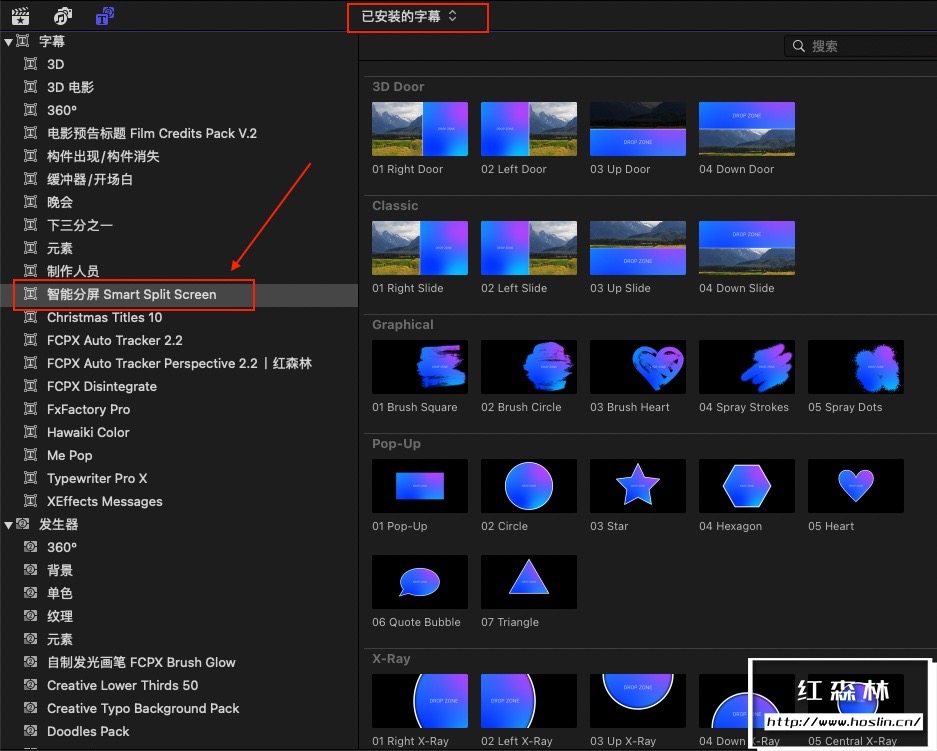Select 智能分屏 Smart Split Screen category
Viewport: 937px width, 751px height.
[131, 295]
